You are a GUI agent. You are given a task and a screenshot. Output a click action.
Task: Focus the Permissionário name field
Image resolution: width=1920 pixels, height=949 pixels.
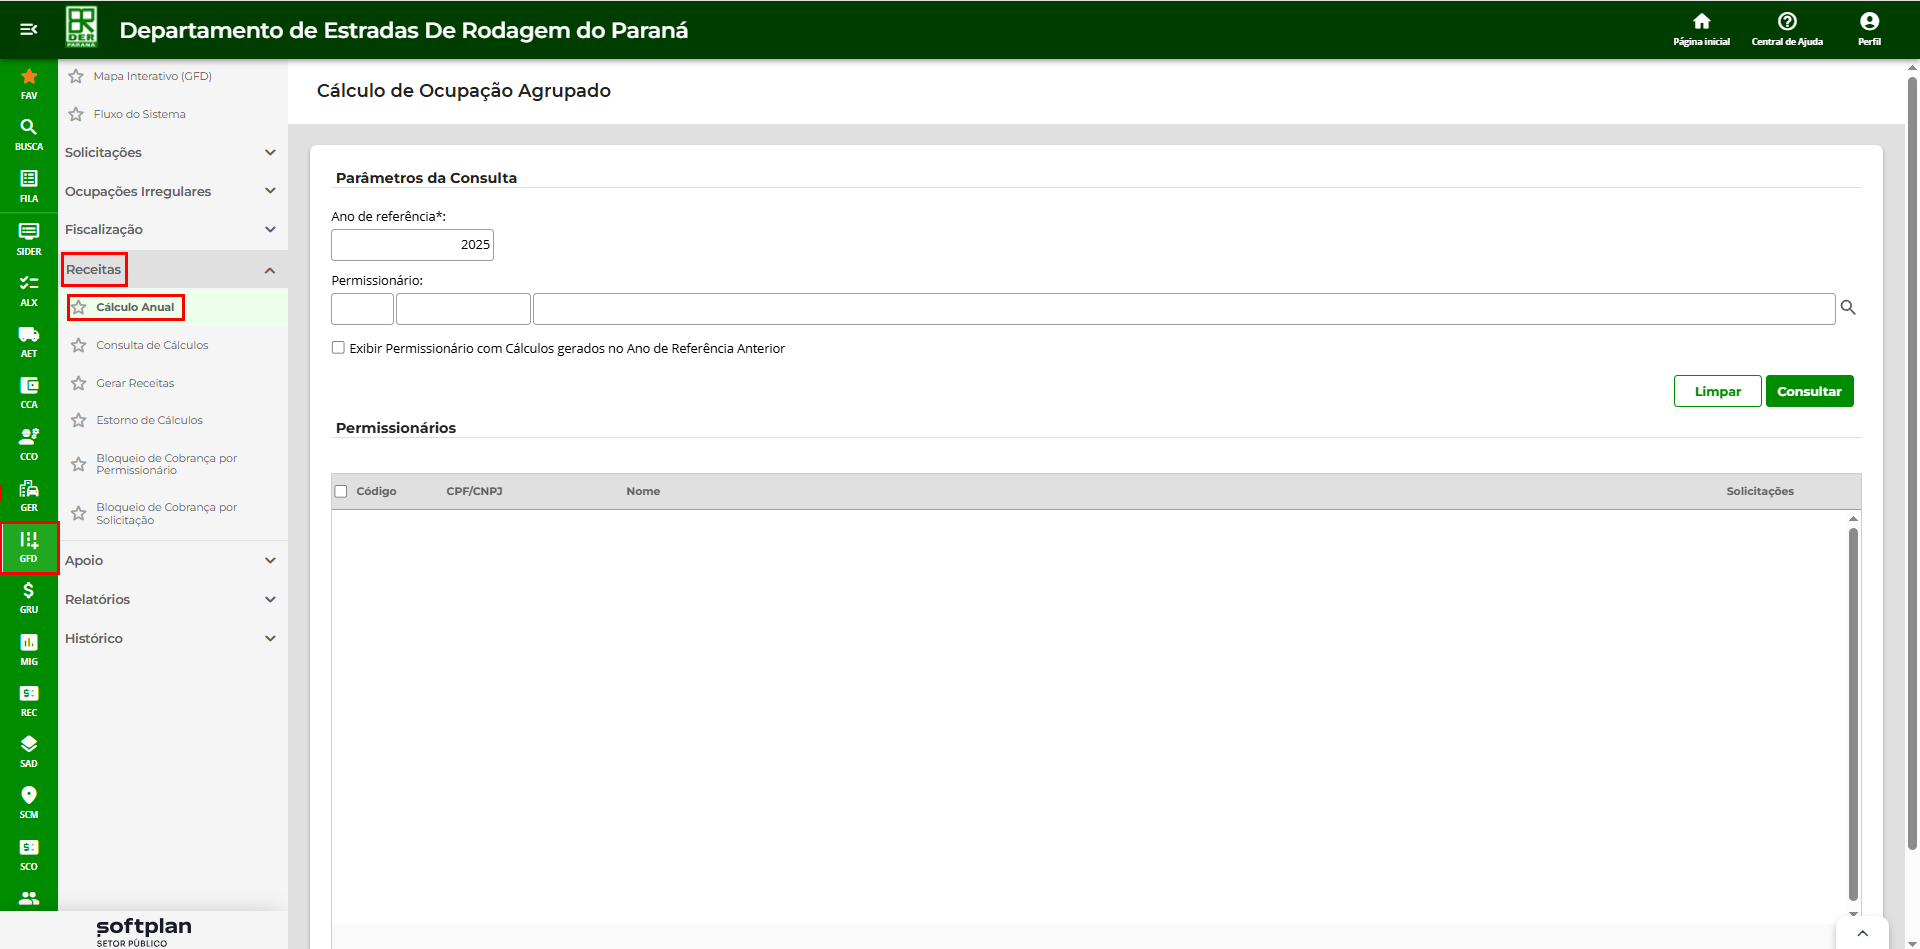(1184, 309)
